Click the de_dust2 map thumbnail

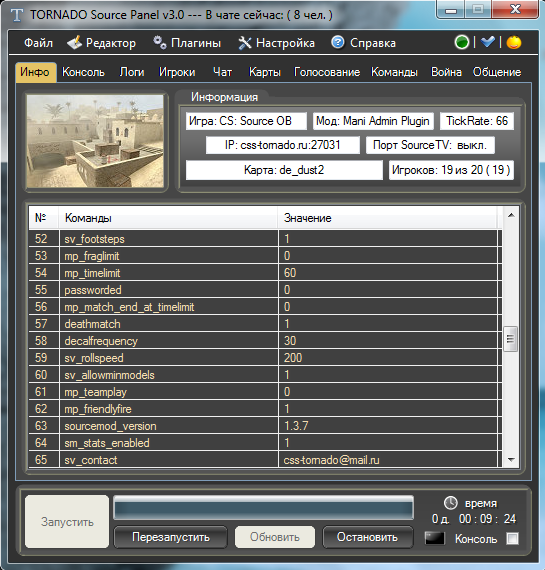click(x=95, y=141)
